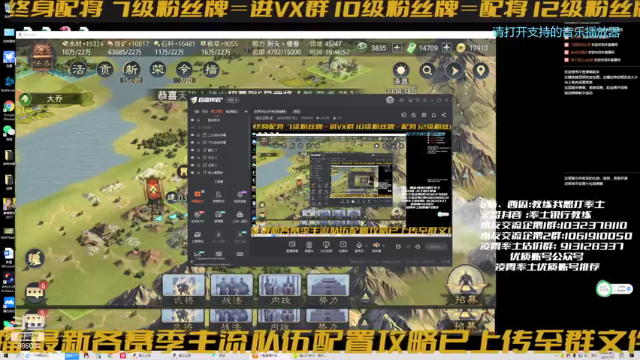Click the 新 round button in game toolbar
640x360 pixels.
[131, 69]
